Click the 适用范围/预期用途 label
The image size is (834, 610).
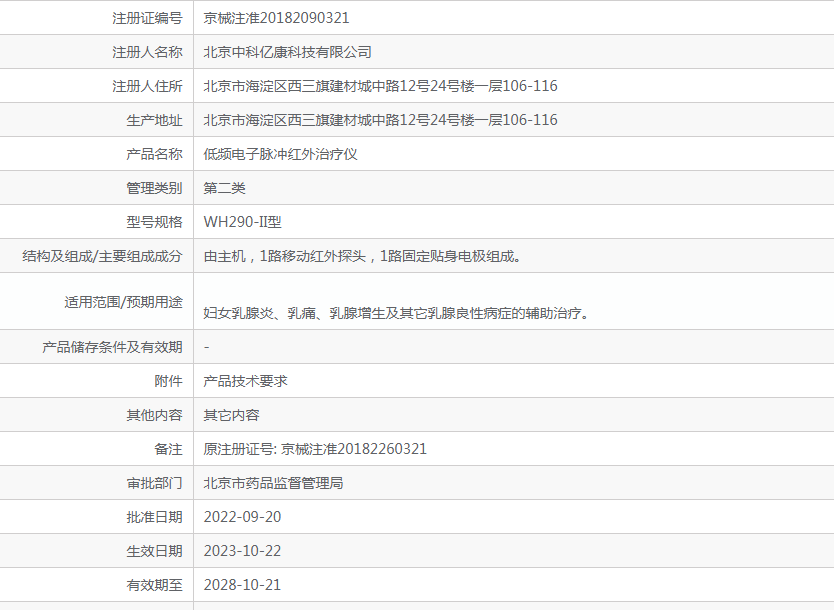pyautogui.click(x=123, y=302)
